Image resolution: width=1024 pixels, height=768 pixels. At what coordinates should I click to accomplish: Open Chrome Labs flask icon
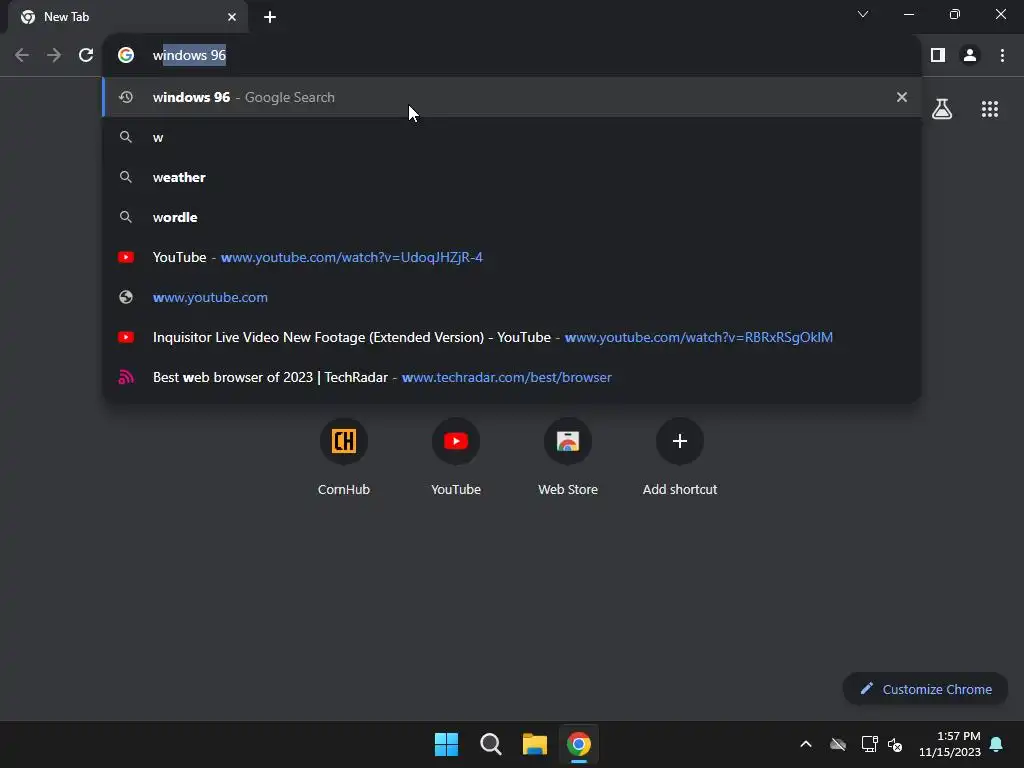point(942,108)
